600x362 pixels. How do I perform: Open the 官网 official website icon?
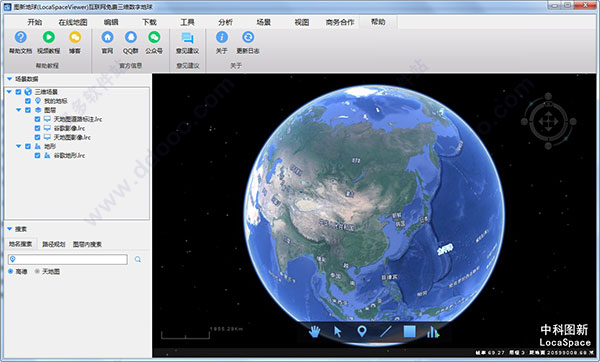tap(107, 37)
